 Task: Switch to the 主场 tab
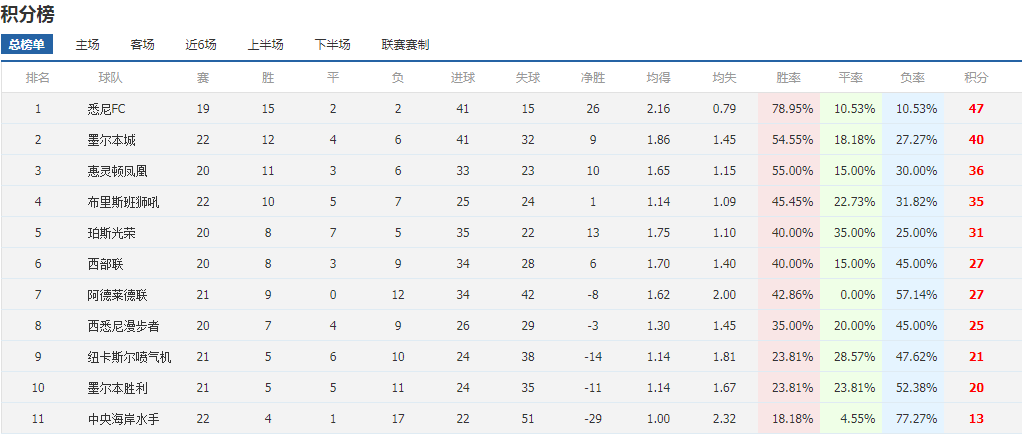pos(88,45)
